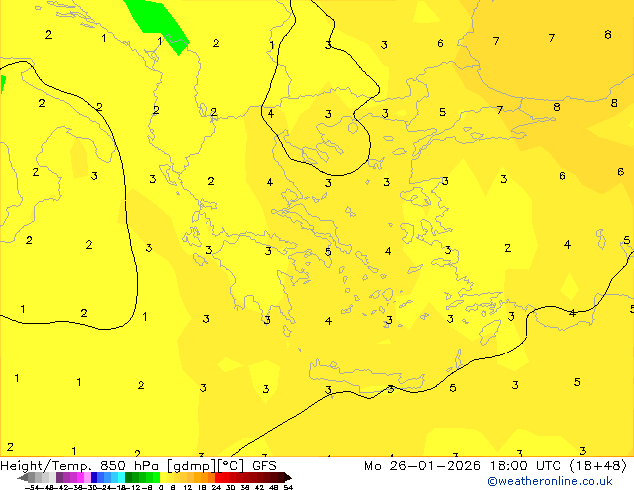Pick the dark purple legend swatch near -42
This screenshot has height=490, width=634.
tap(59, 477)
